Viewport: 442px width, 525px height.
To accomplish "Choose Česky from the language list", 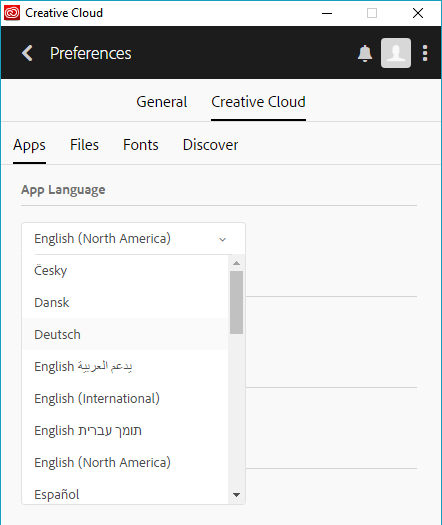I will 125,270.
